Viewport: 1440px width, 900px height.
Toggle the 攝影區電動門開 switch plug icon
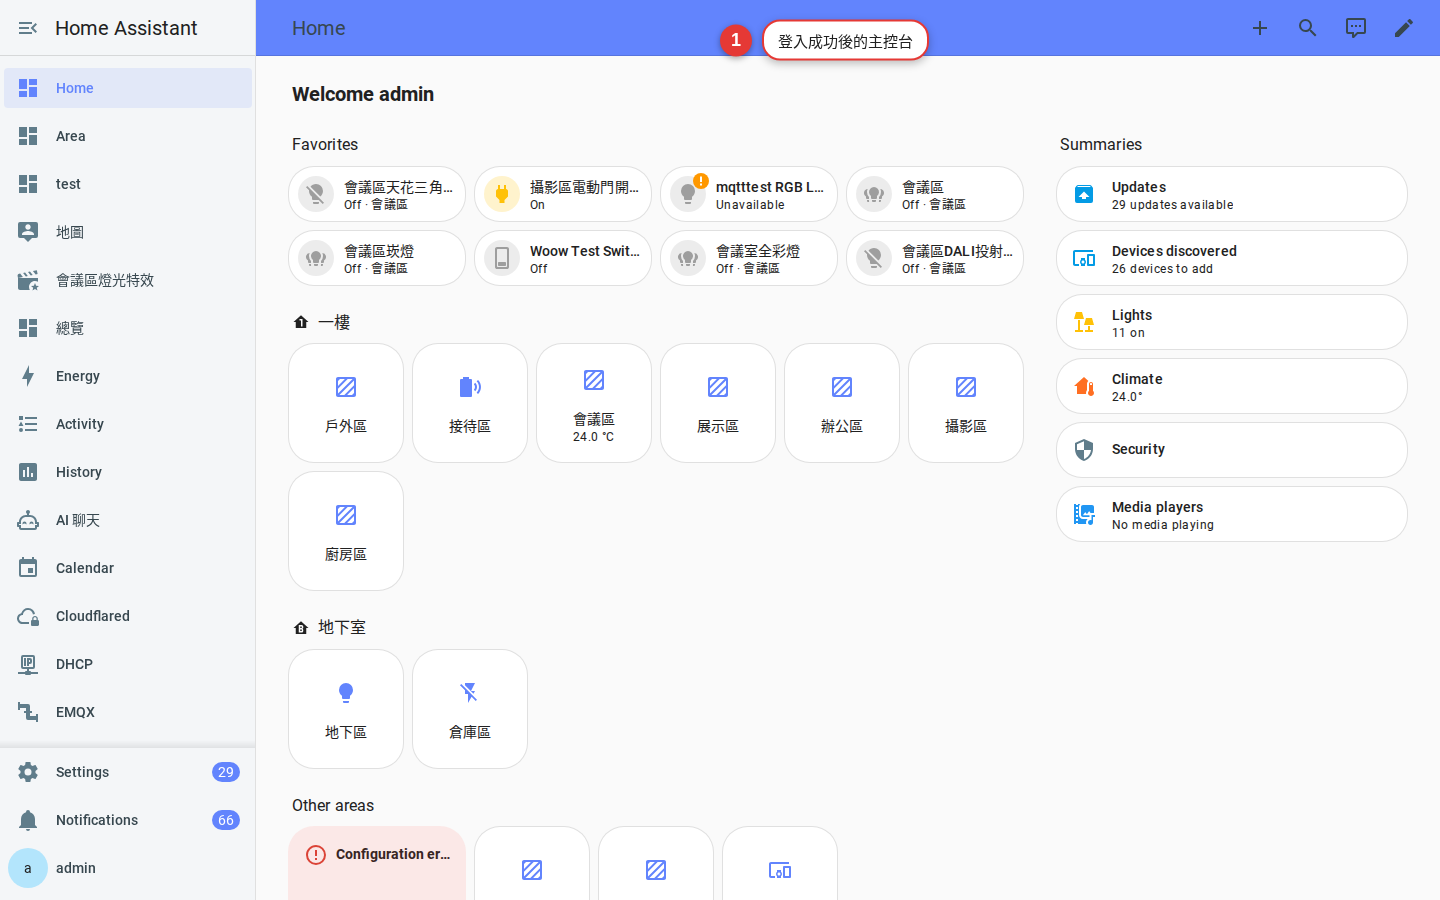(502, 194)
